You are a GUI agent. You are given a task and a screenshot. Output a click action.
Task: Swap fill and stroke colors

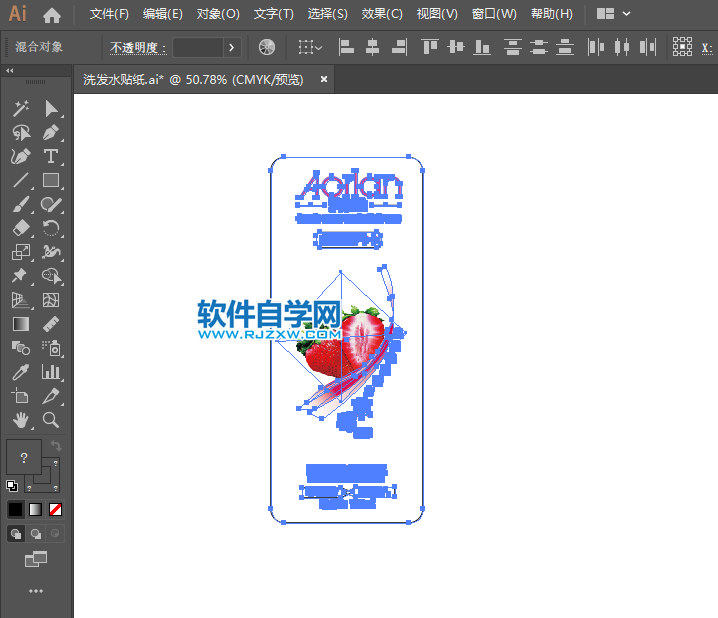(56, 445)
